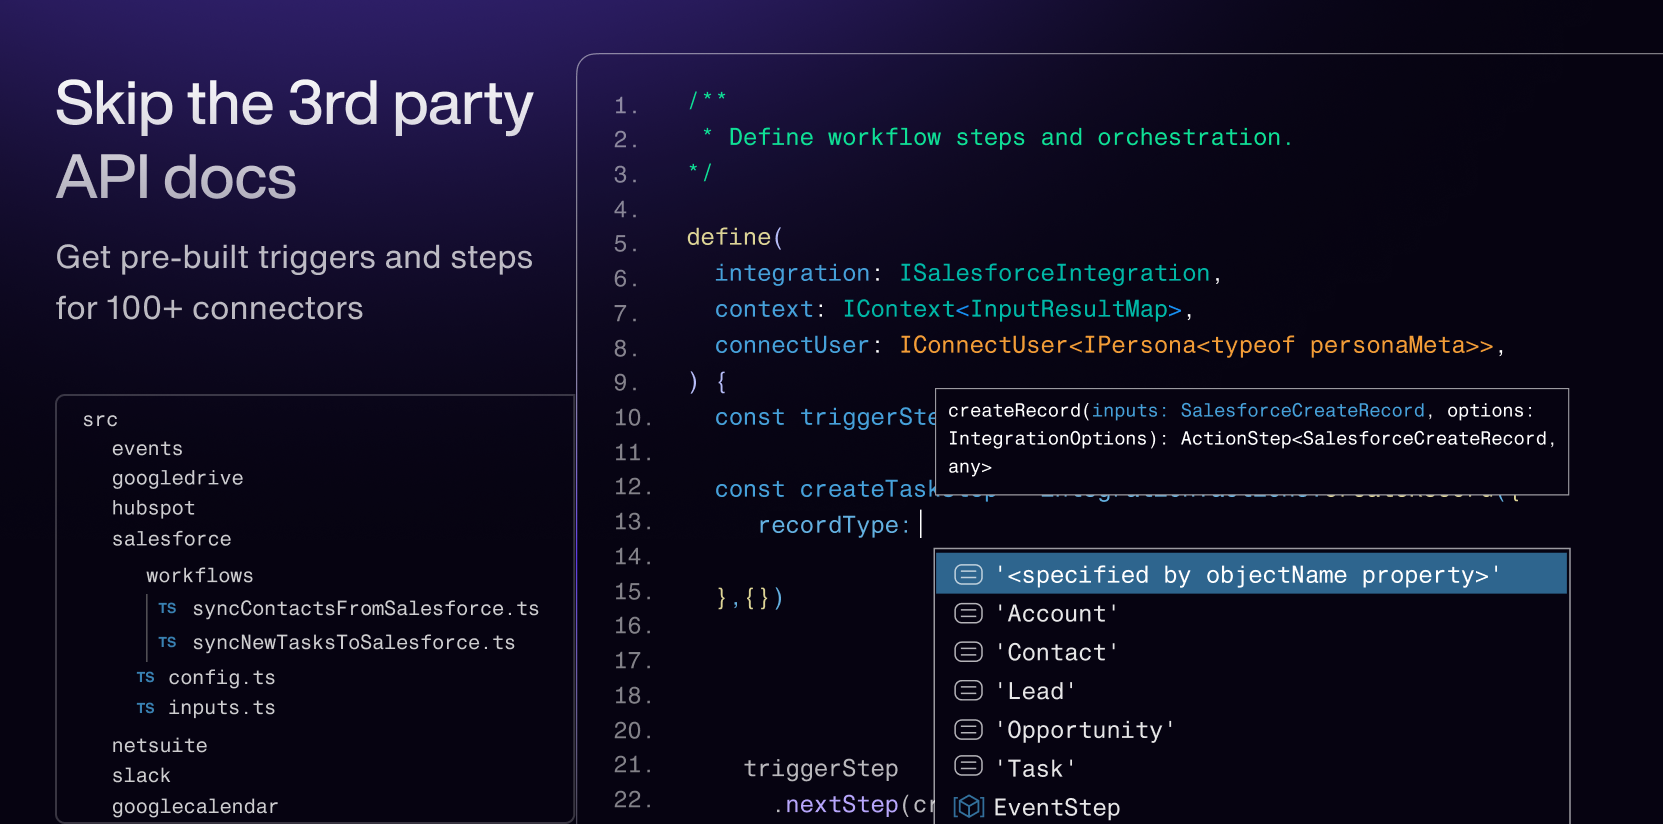Click the cube icon beside EventStep

pyautogui.click(x=968, y=807)
